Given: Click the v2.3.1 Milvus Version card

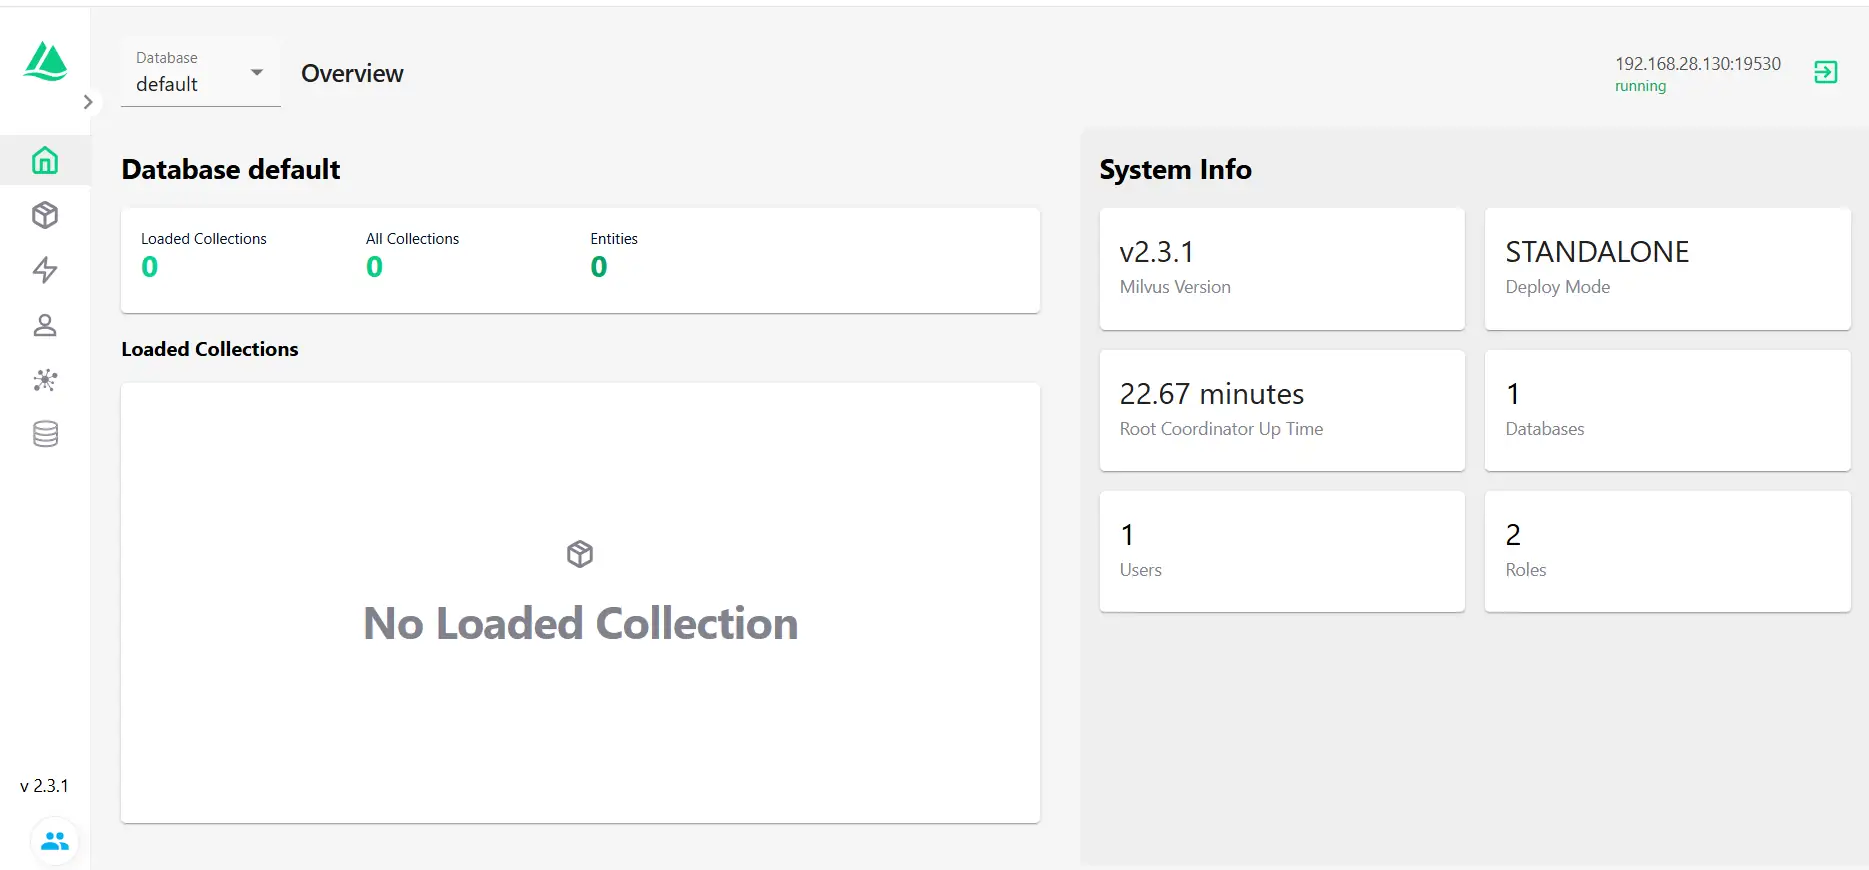Looking at the screenshot, I should [x=1282, y=269].
